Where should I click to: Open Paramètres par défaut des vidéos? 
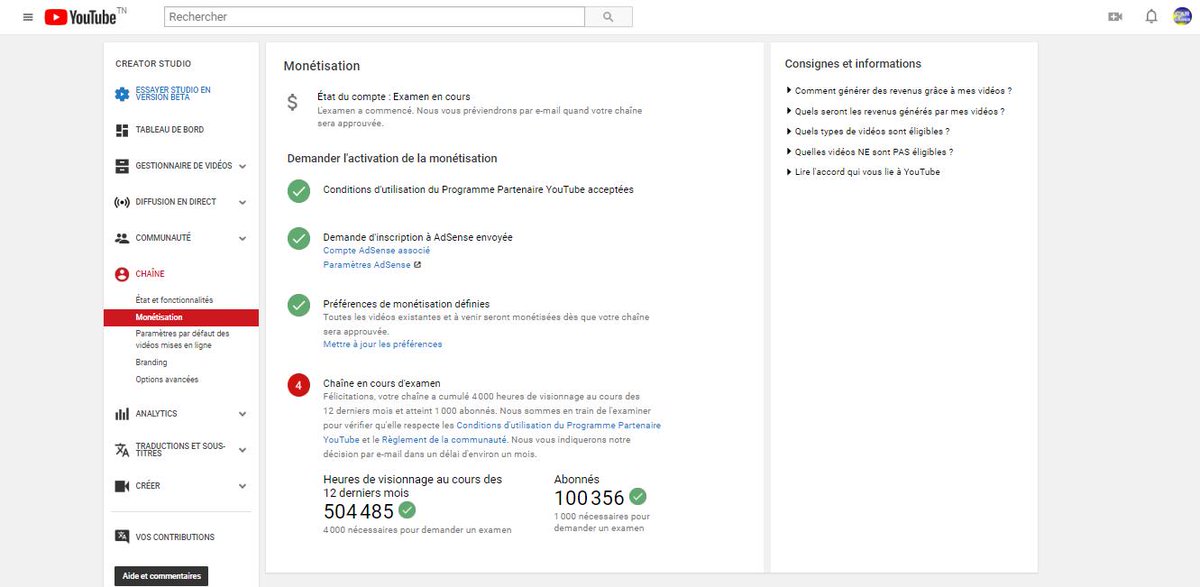(182, 339)
